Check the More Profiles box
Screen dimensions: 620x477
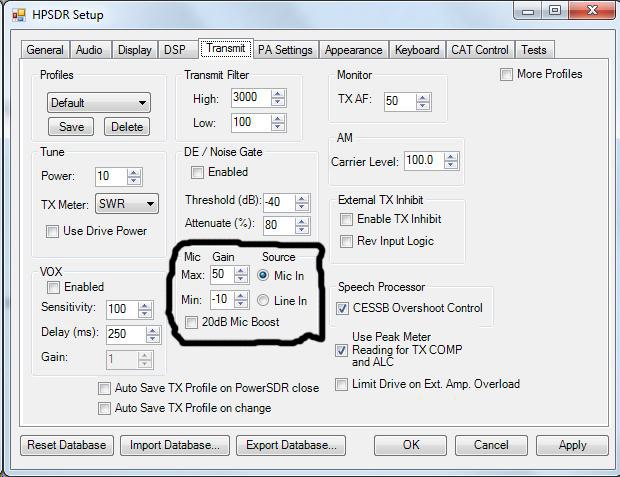[x=507, y=74]
